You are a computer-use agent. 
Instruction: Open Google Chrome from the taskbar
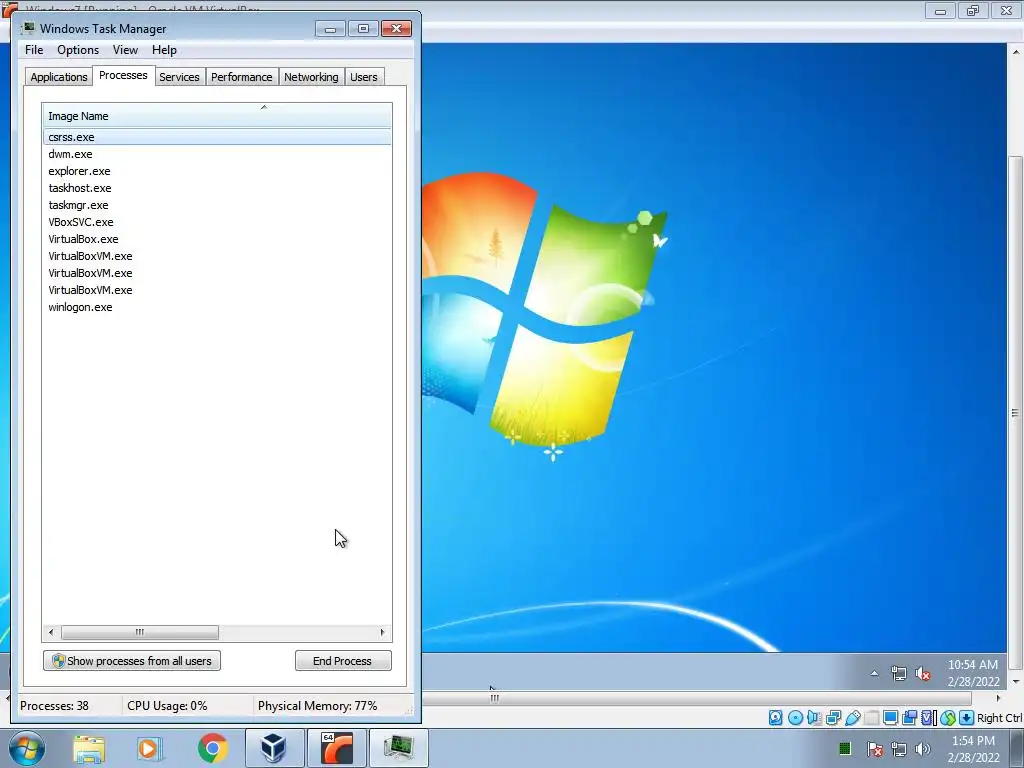click(x=212, y=748)
